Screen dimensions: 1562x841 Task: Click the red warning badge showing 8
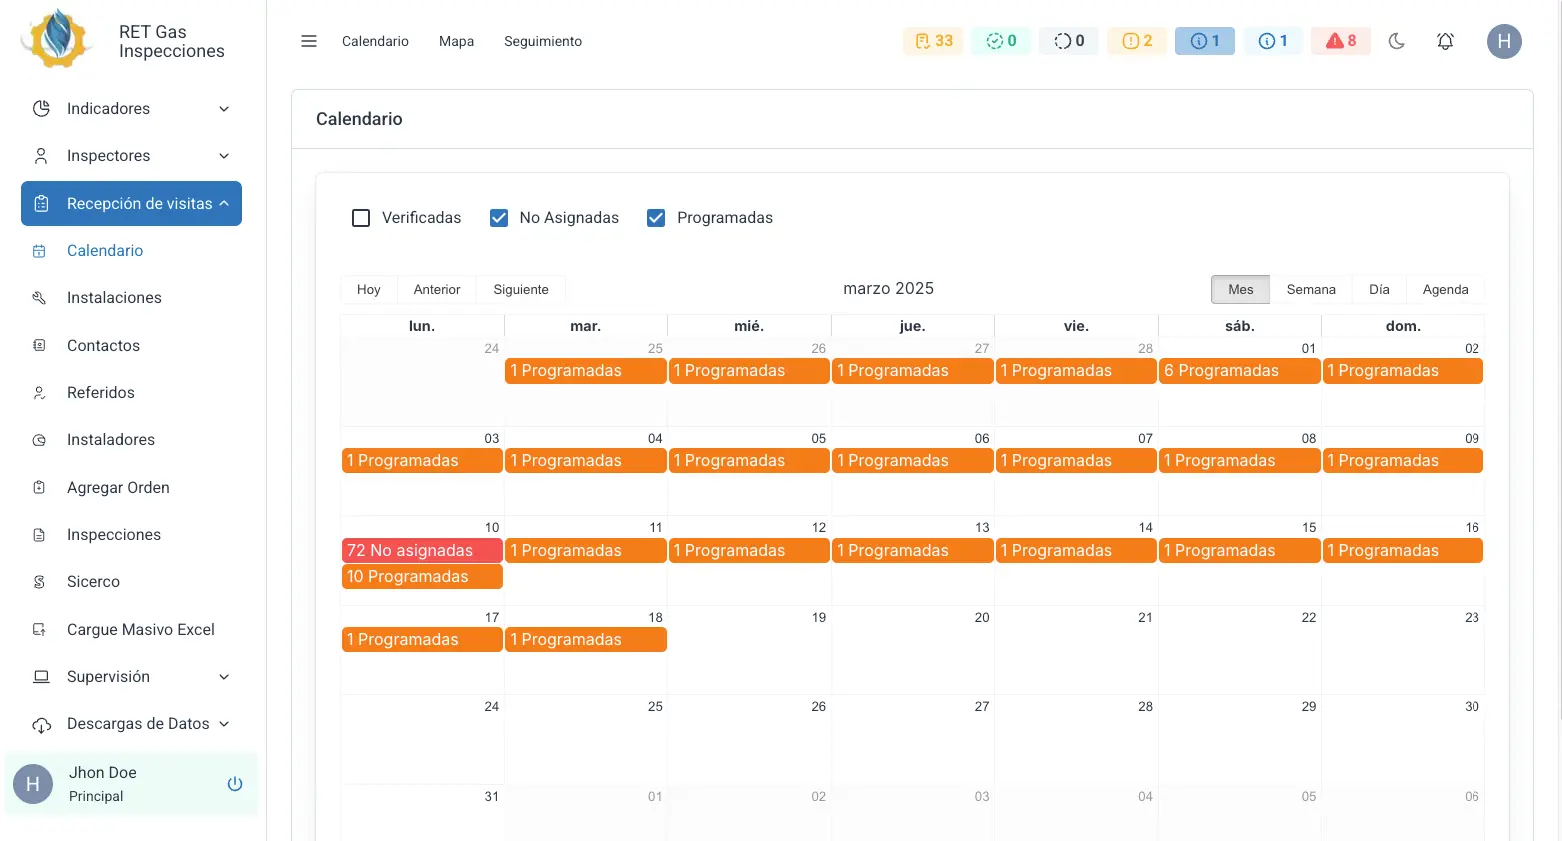coord(1341,41)
